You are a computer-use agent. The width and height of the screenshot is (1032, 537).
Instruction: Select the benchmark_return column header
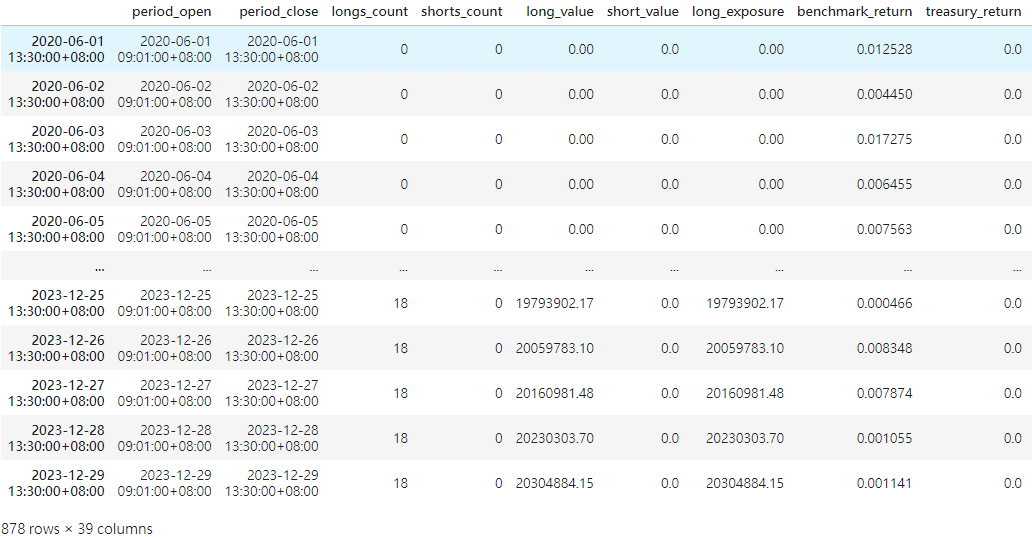coord(855,12)
